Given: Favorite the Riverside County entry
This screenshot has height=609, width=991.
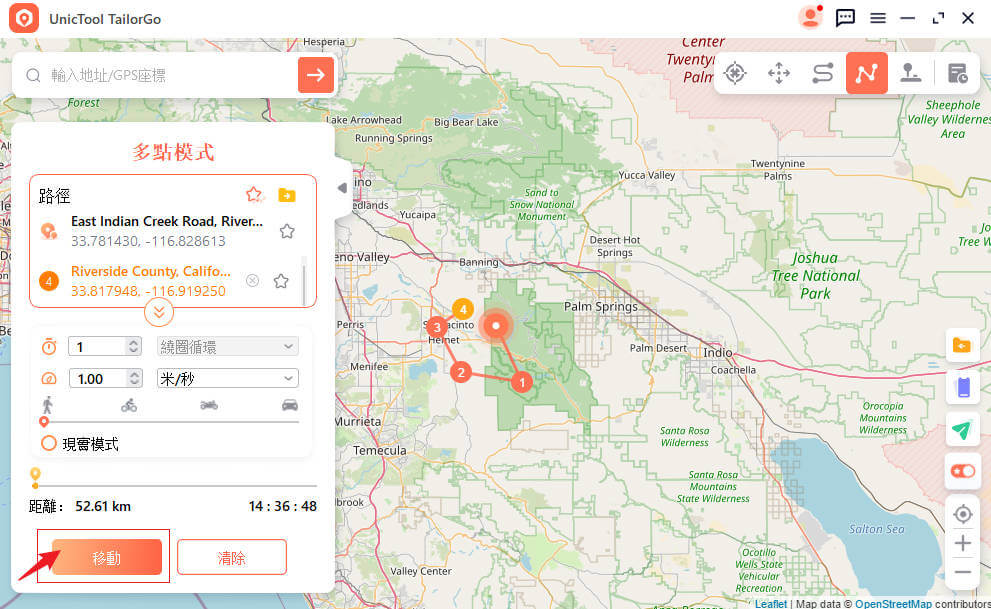Looking at the screenshot, I should coord(281,281).
